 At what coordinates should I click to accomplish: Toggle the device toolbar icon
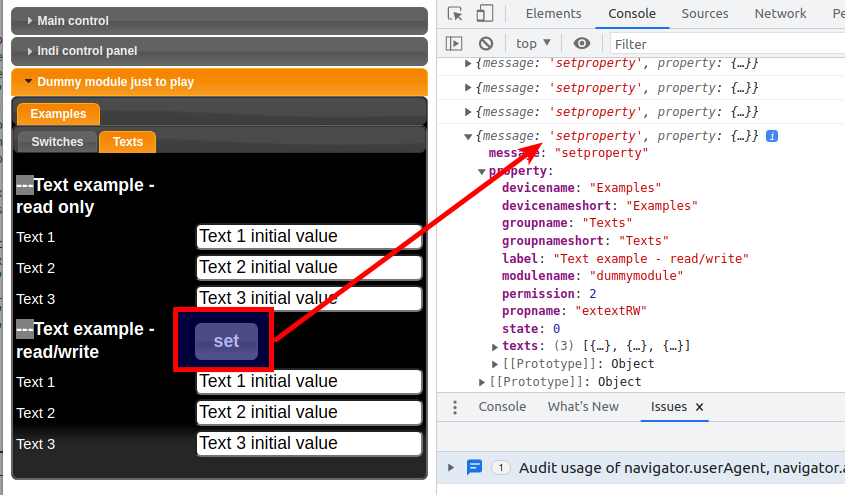click(484, 13)
